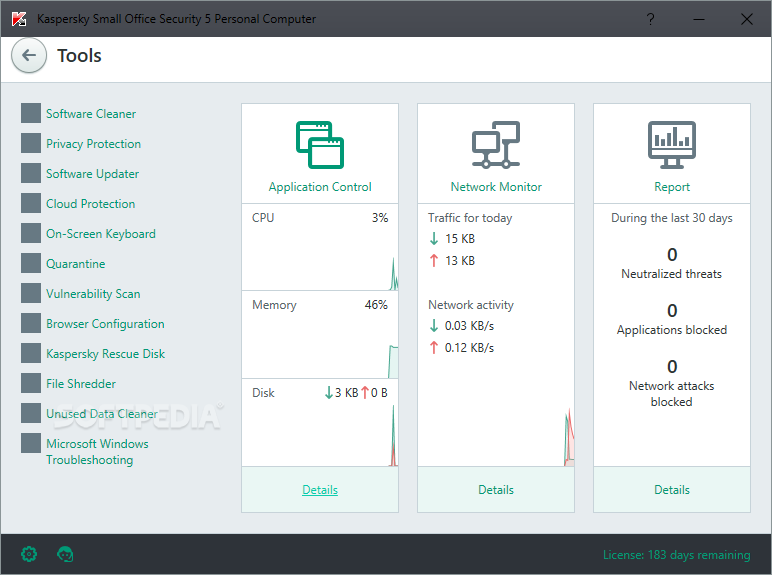The height and width of the screenshot is (575, 772).
Task: Click the CPU 3% value
Action: click(380, 218)
